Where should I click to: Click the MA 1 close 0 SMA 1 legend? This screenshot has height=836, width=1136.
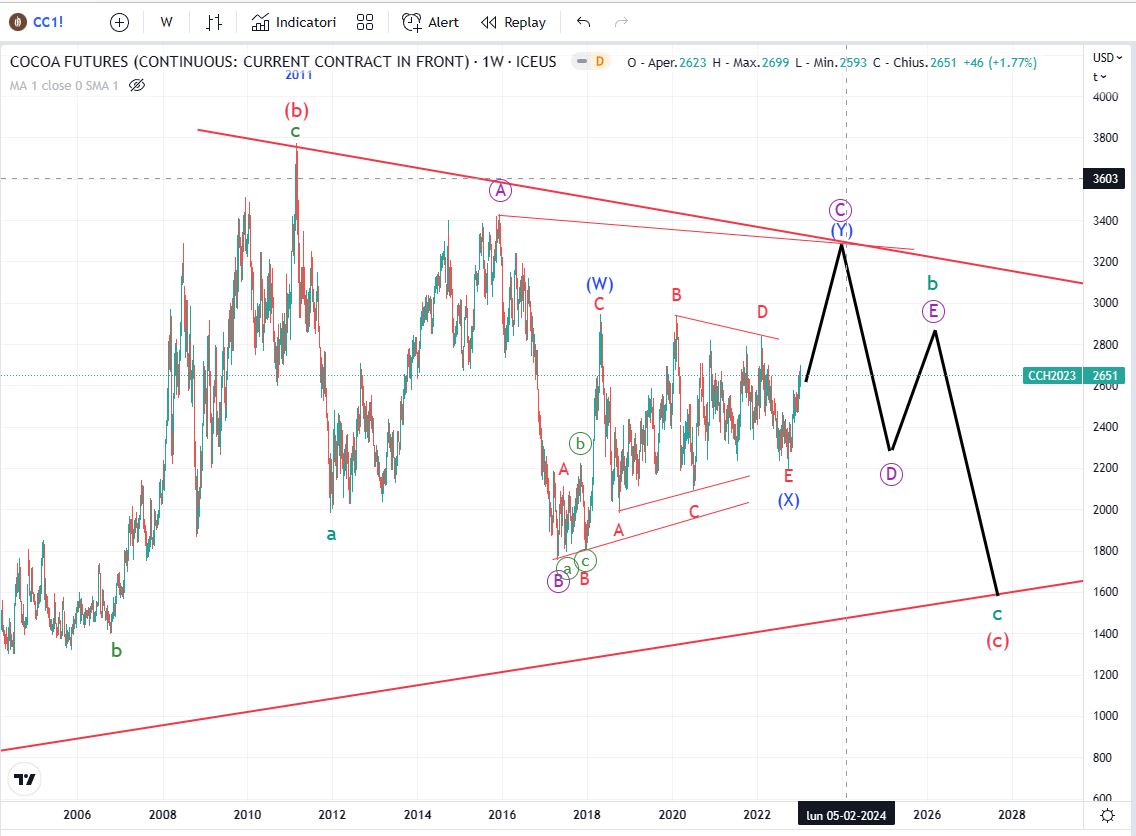tap(64, 85)
